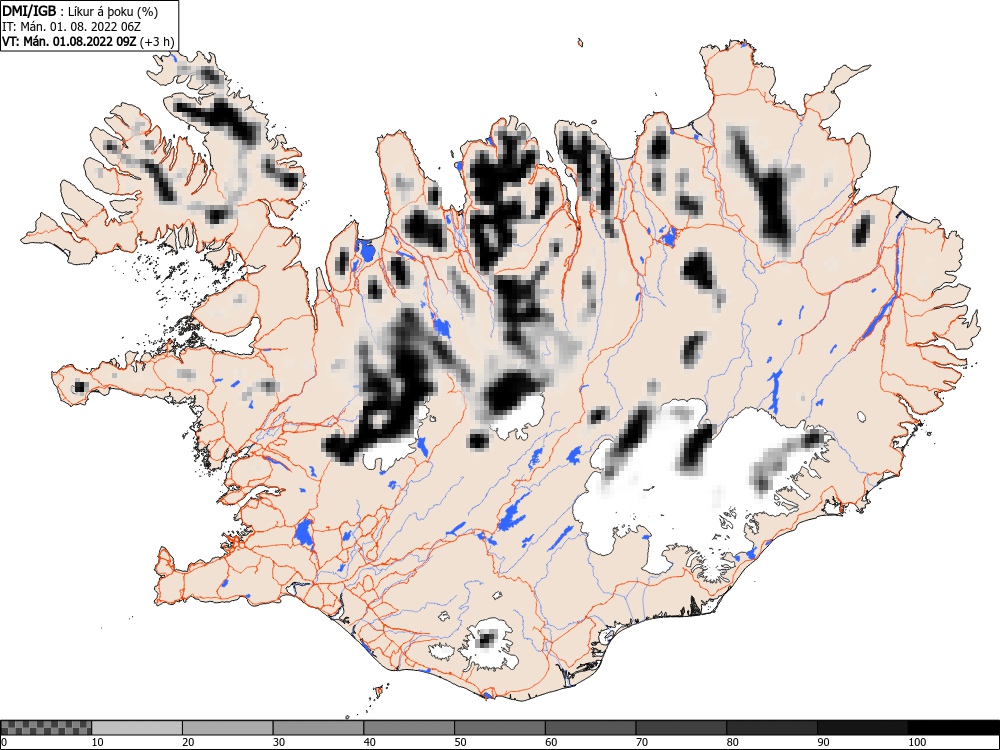The width and height of the screenshot is (1000, 750).
Task: Click the '(+3 h)' forecast offset text
Action: coord(156,41)
